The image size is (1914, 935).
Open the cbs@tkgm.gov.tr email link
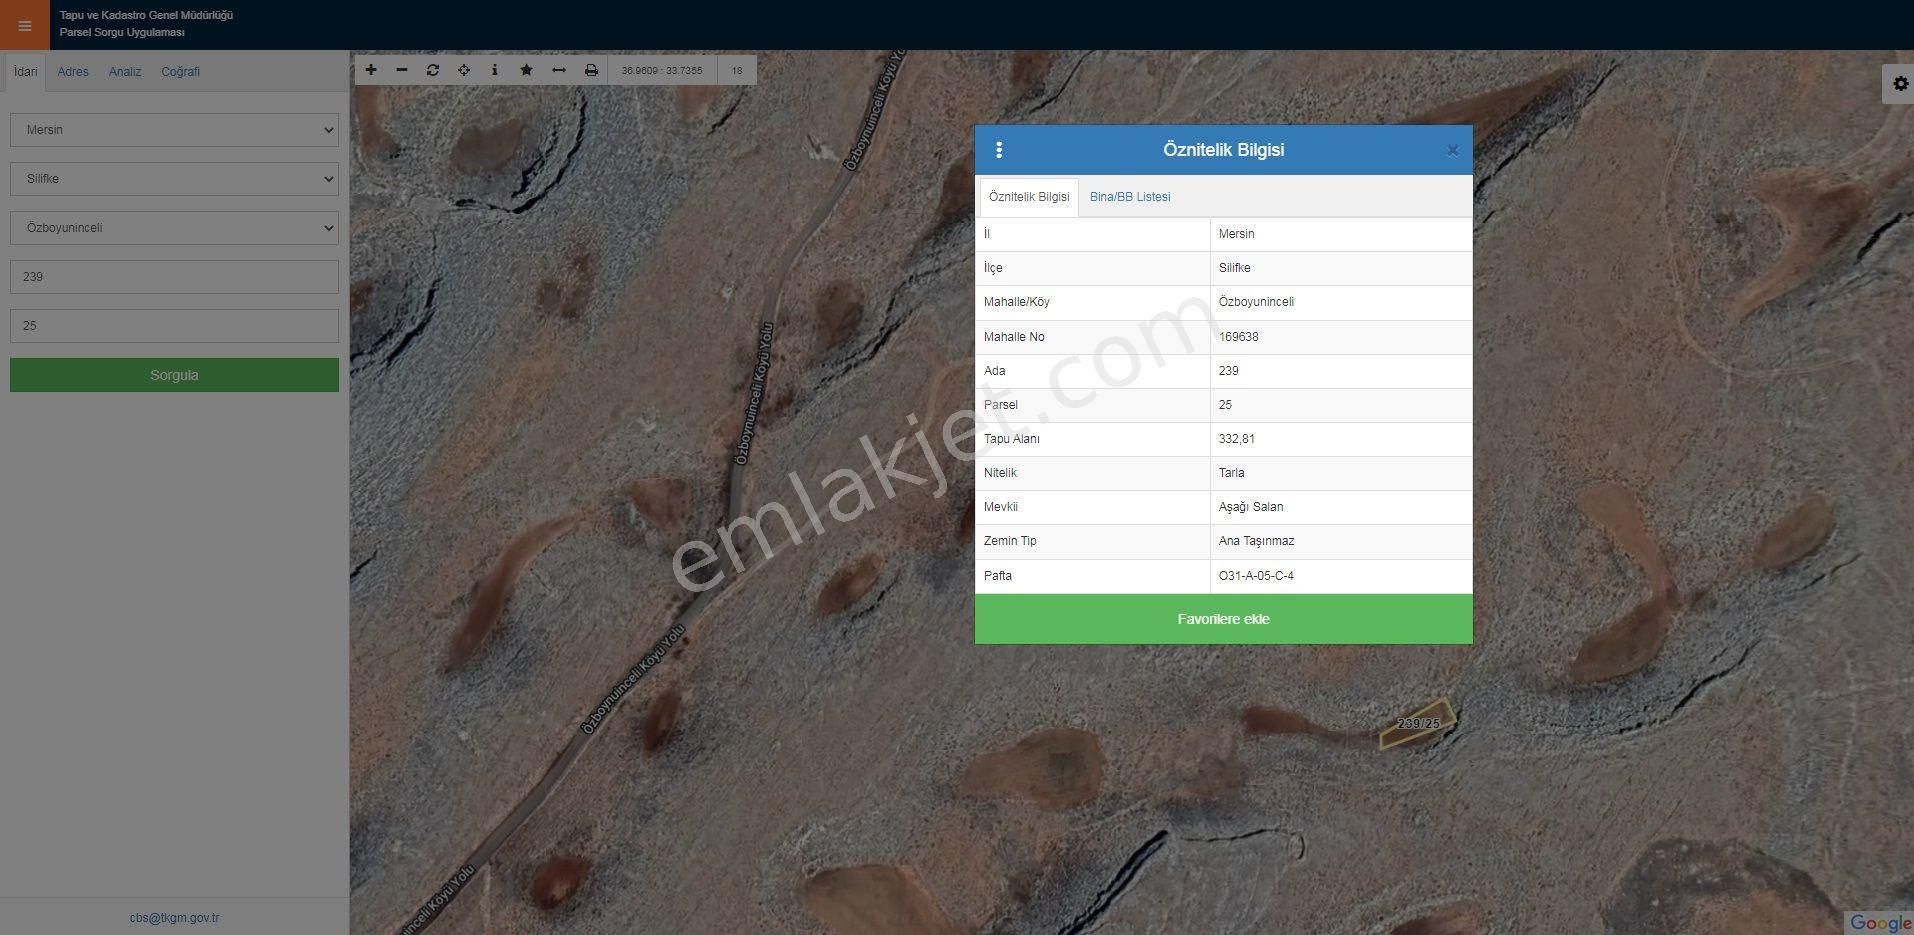pos(174,918)
